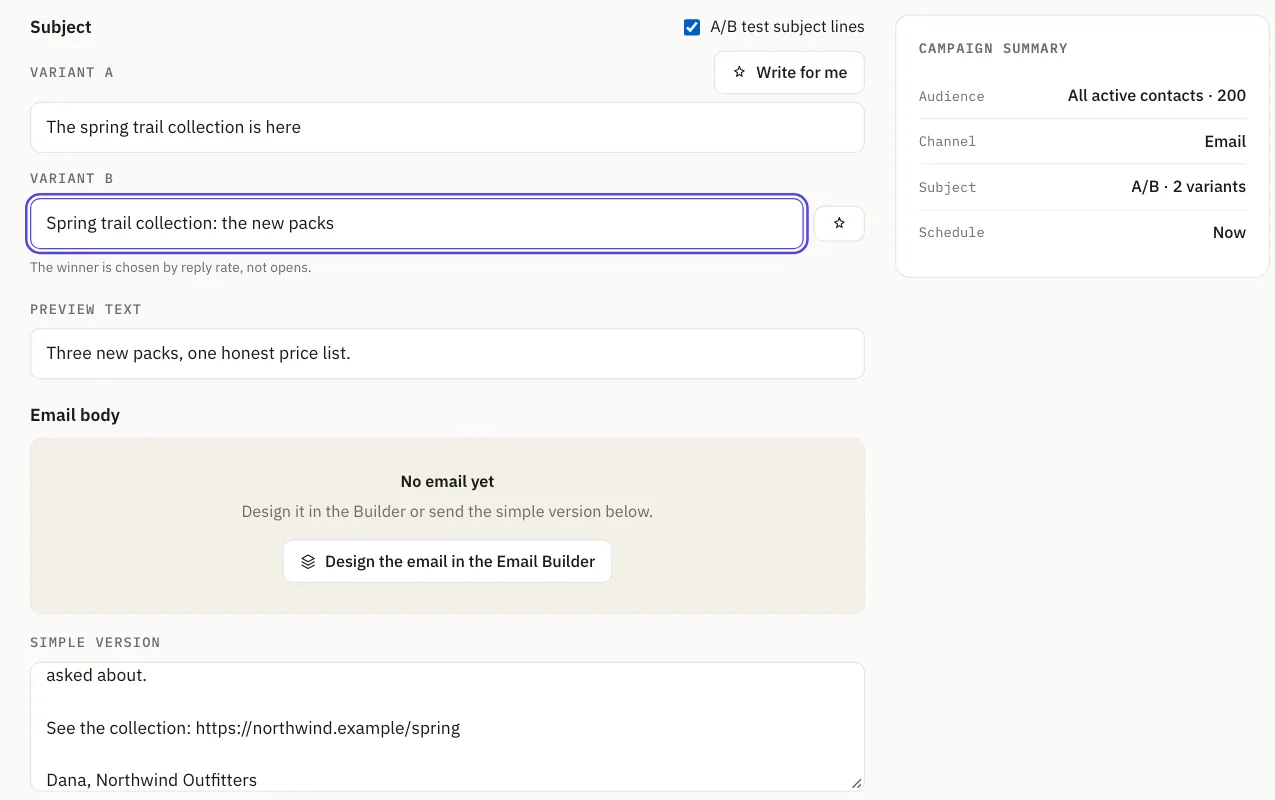Click the Write for me button
This screenshot has height=800, width=1275.
tap(789, 72)
